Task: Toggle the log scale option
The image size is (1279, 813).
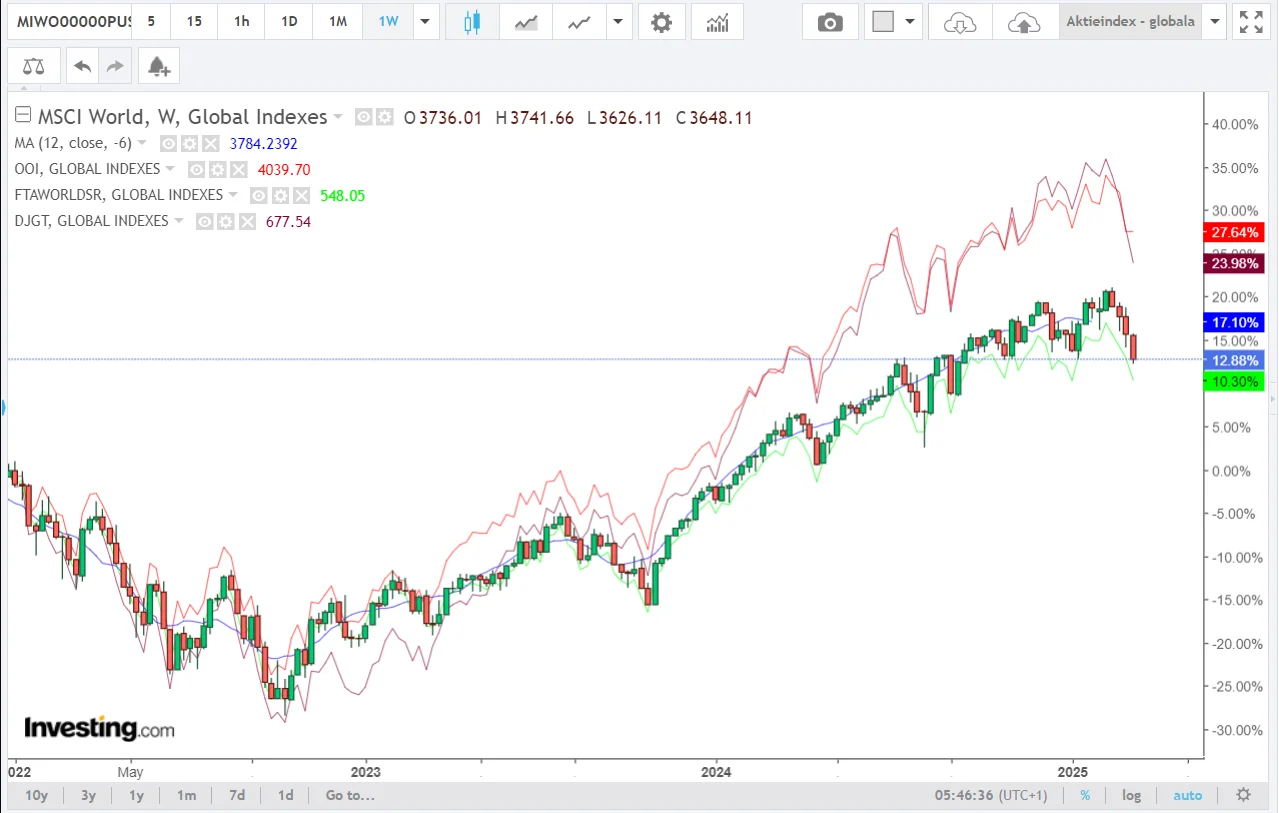Action: (x=1131, y=795)
